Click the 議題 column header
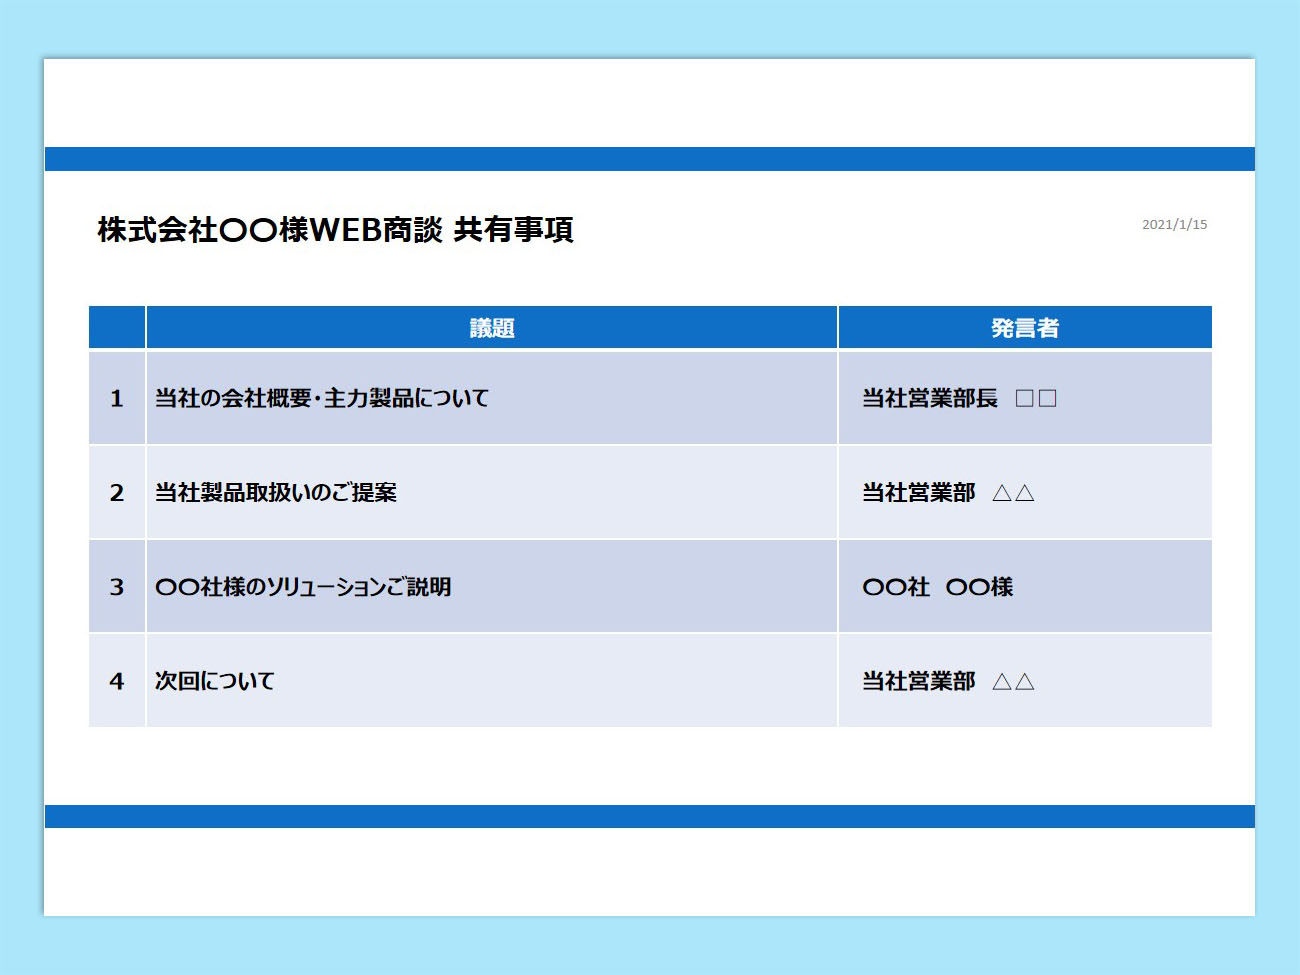Screen dimensions: 1300x975 tap(491, 328)
